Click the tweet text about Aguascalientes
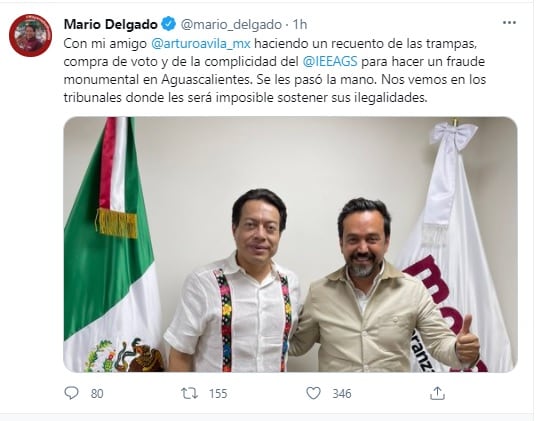The width and height of the screenshot is (539, 421). coord(275,70)
